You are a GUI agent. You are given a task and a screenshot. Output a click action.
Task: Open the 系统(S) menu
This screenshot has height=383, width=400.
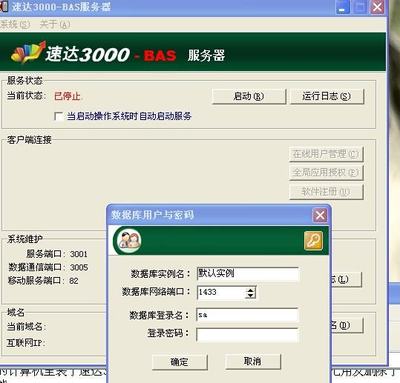click(15, 24)
